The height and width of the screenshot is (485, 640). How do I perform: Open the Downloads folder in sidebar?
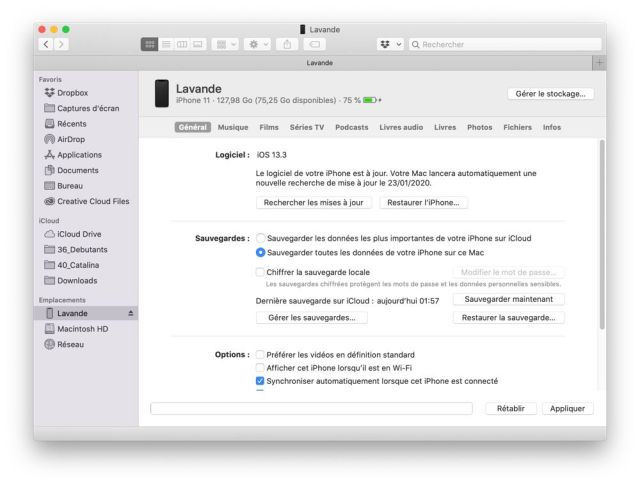pyautogui.click(x=71, y=280)
